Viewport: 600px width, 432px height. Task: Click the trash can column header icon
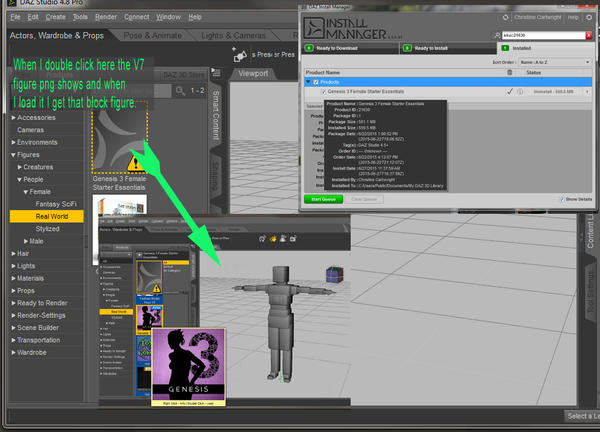tap(509, 72)
